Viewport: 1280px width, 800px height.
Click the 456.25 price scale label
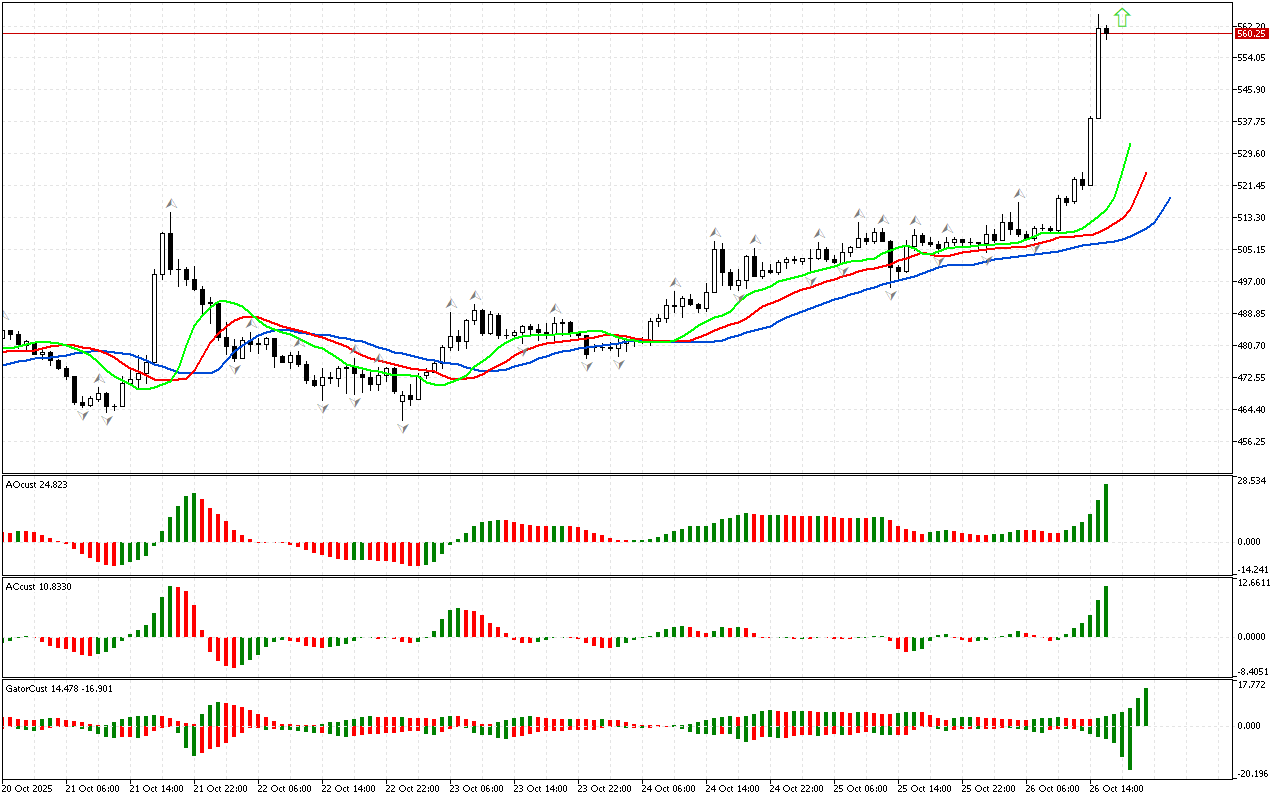point(1250,442)
